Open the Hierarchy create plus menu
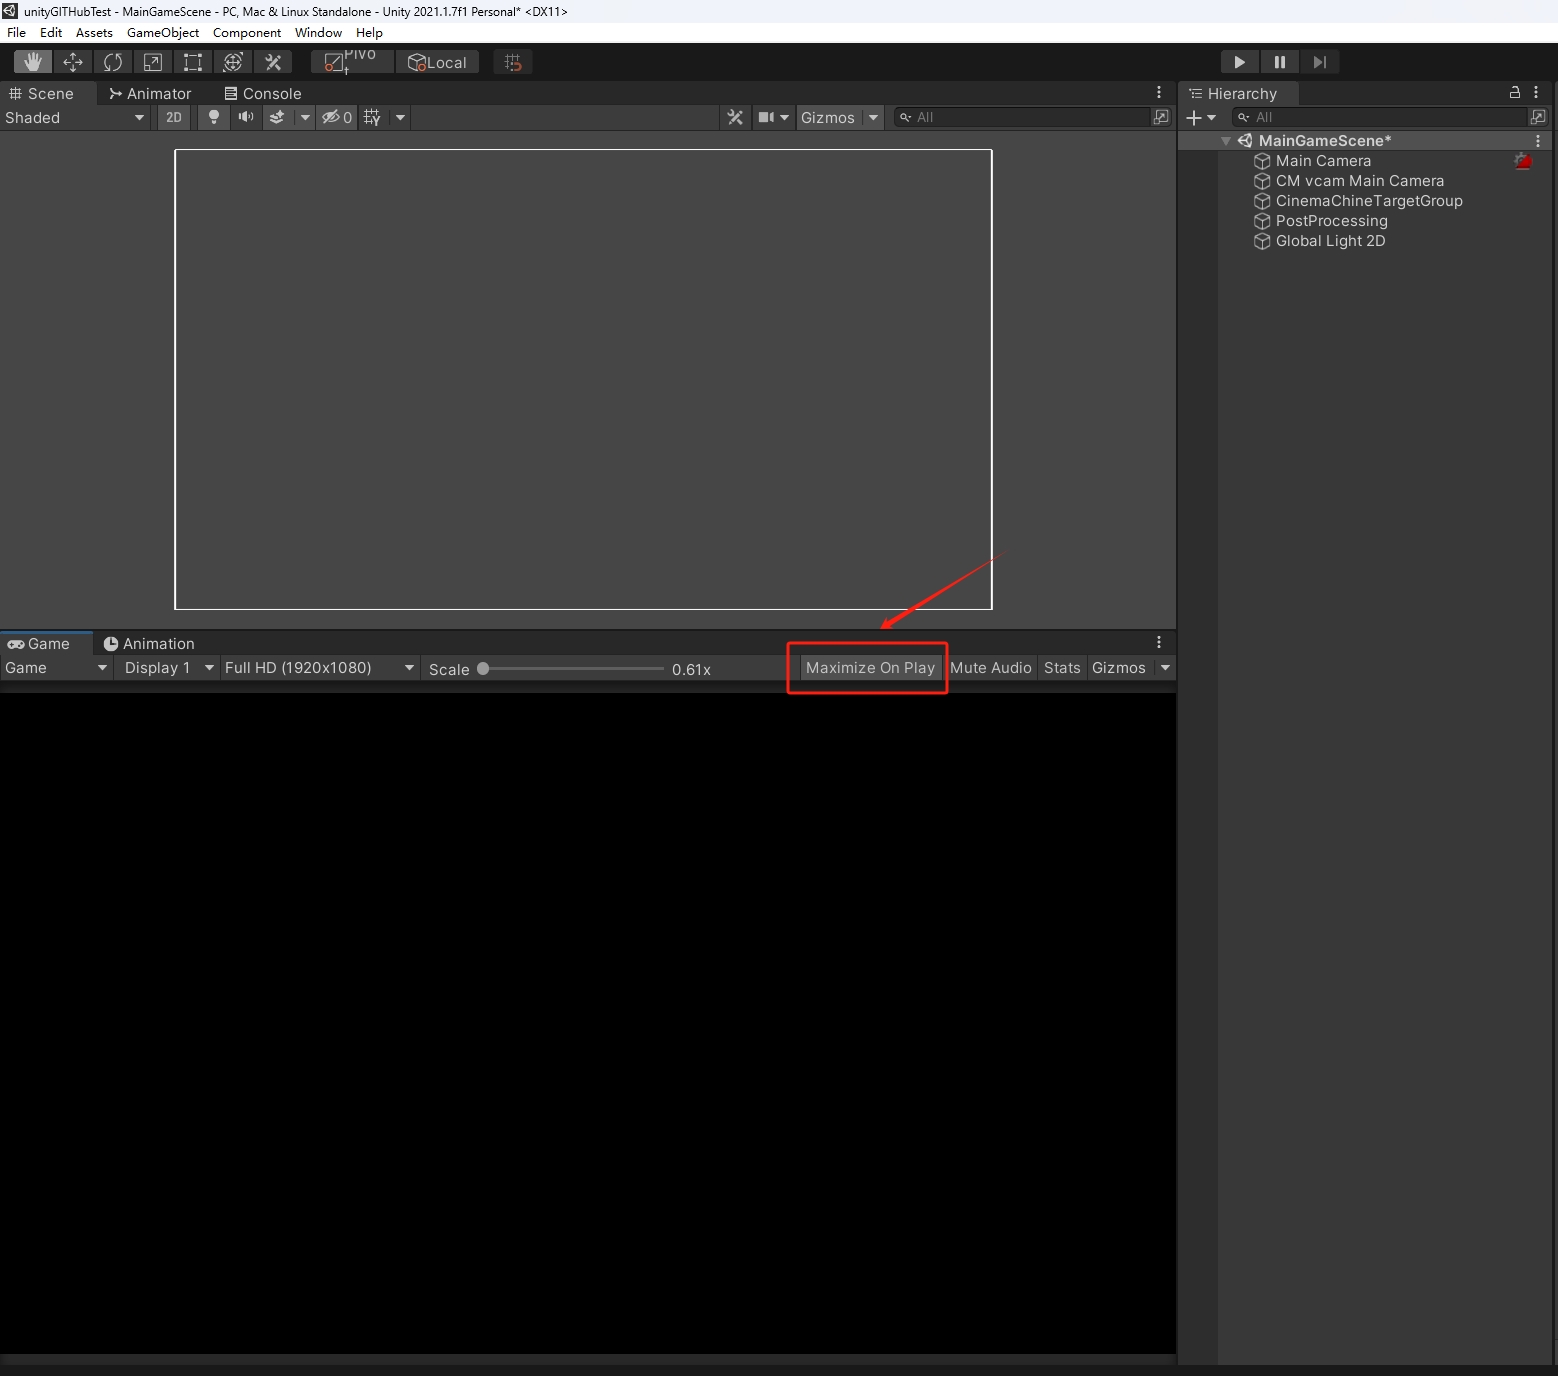The image size is (1558, 1376). click(x=1201, y=117)
